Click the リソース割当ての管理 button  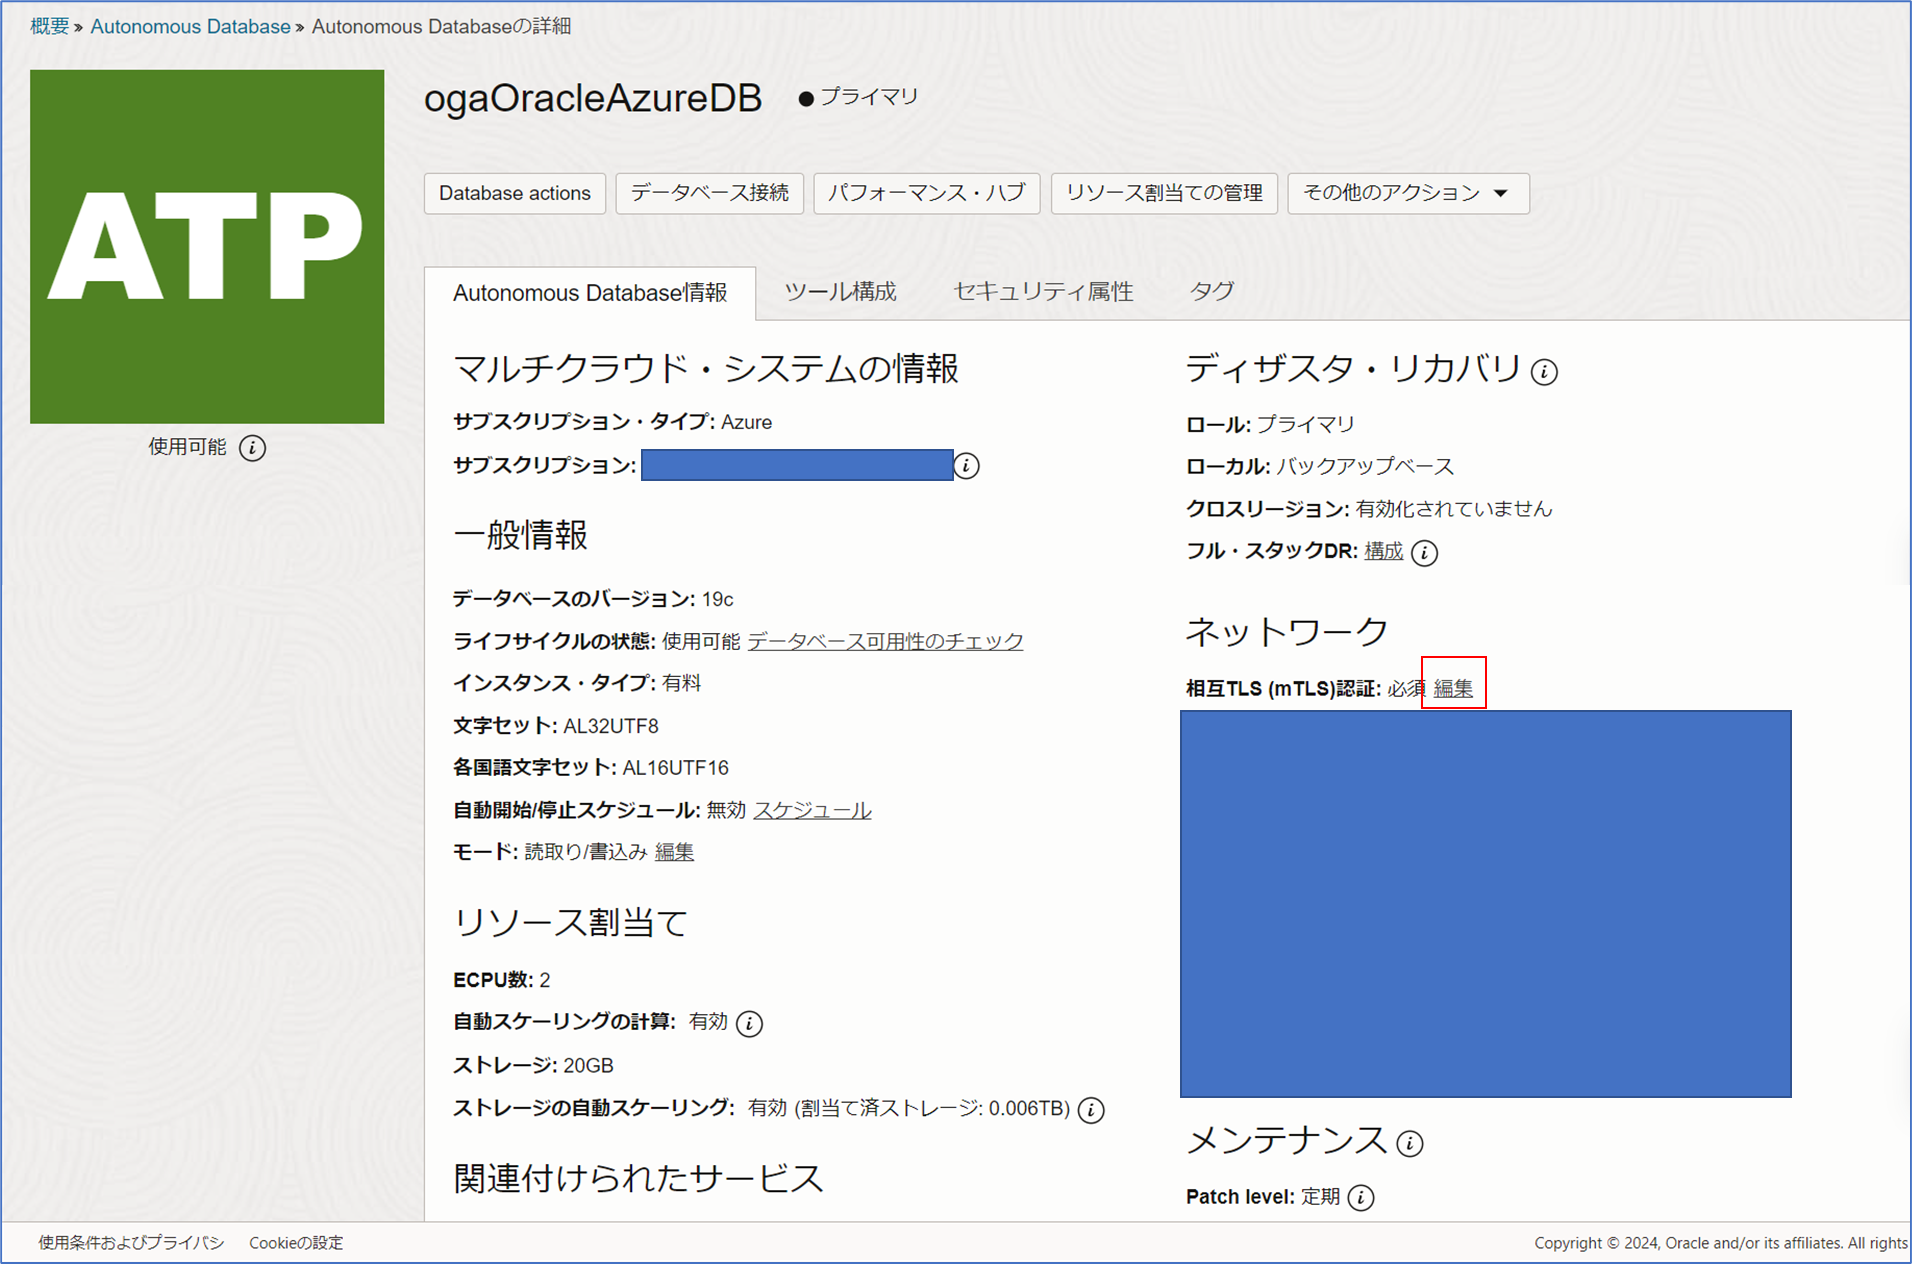(x=1164, y=193)
